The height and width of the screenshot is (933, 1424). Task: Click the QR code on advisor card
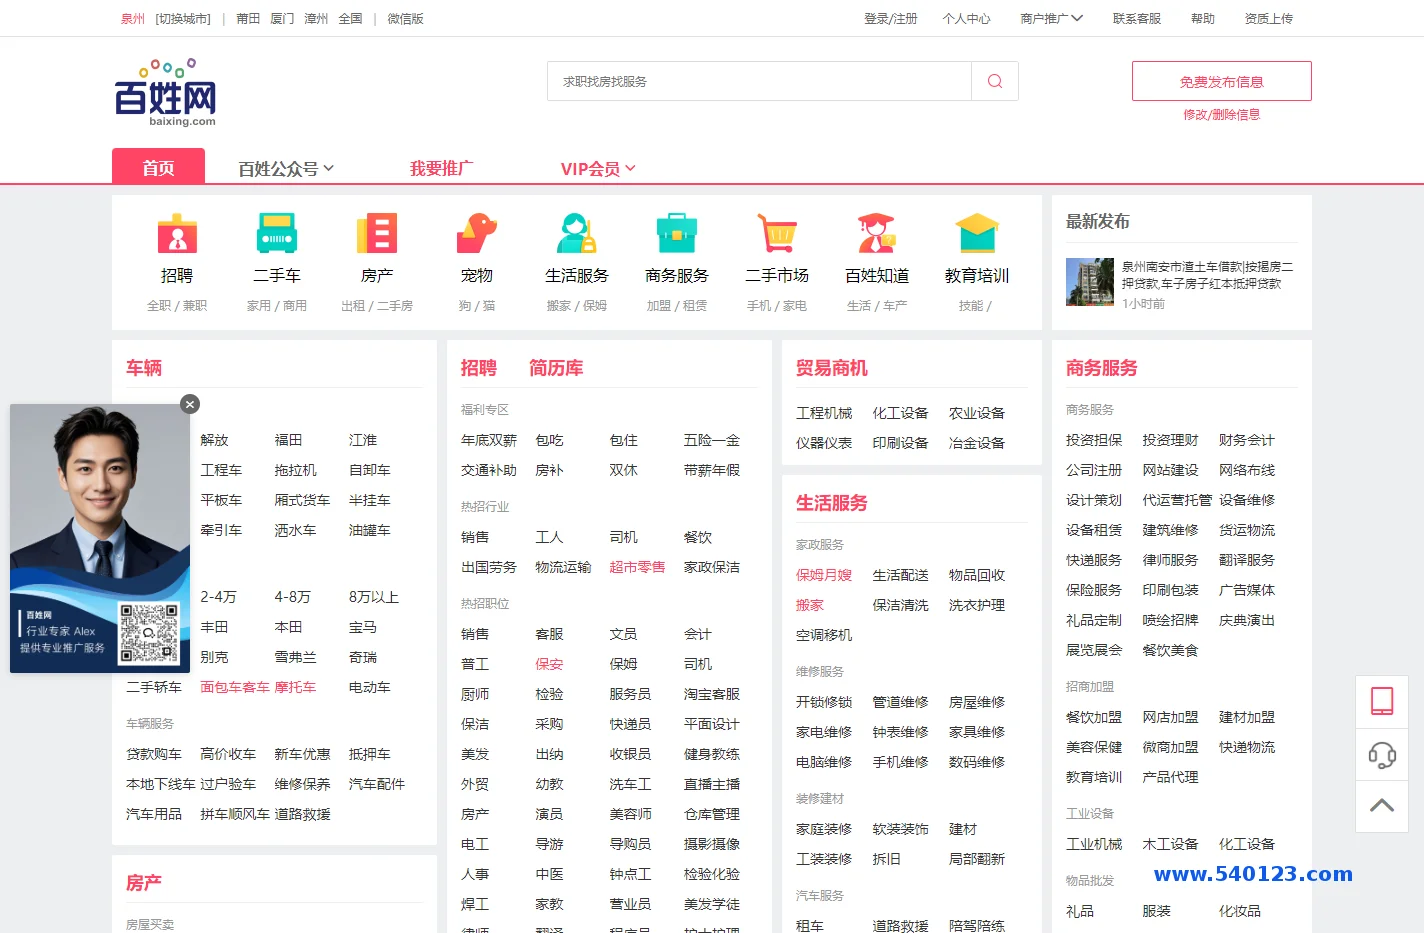149,634
